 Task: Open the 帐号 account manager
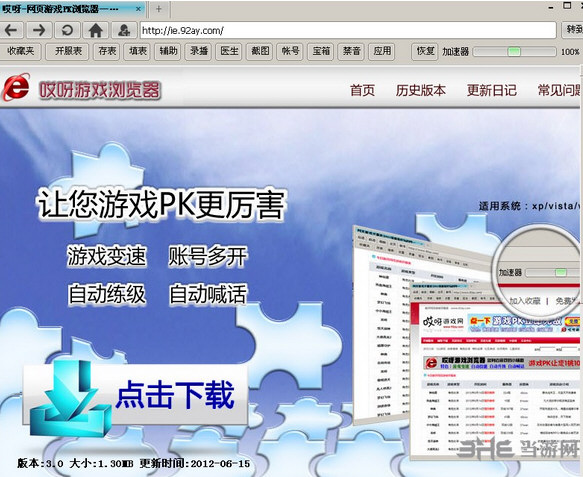pyautogui.click(x=290, y=51)
